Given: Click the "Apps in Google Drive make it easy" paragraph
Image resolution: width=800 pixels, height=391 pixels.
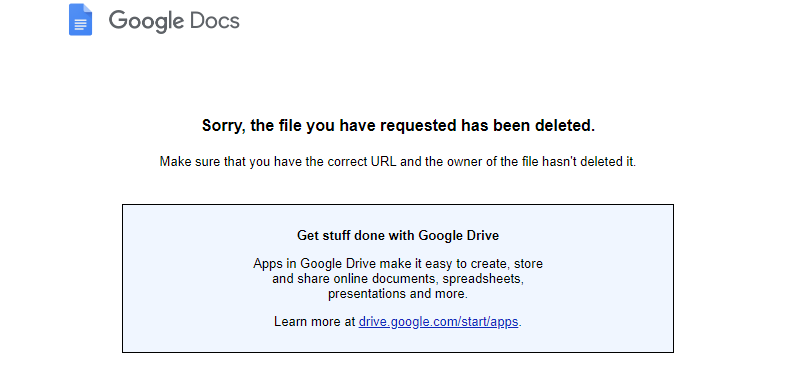Looking at the screenshot, I should click(398, 279).
